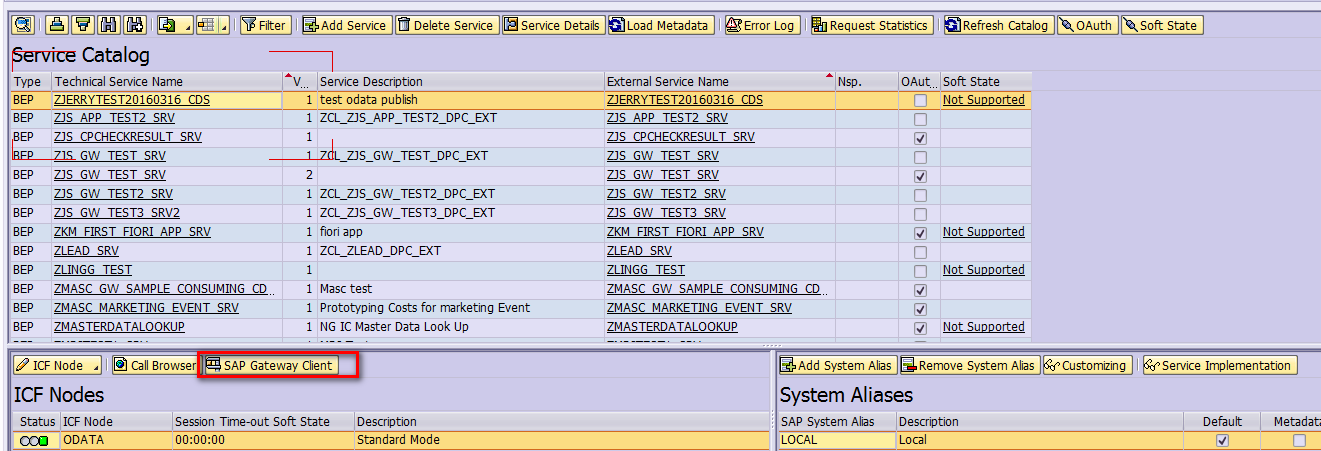Click the Find Next binoculars icon
Image resolution: width=1321 pixels, height=451 pixels.
[x=136, y=25]
